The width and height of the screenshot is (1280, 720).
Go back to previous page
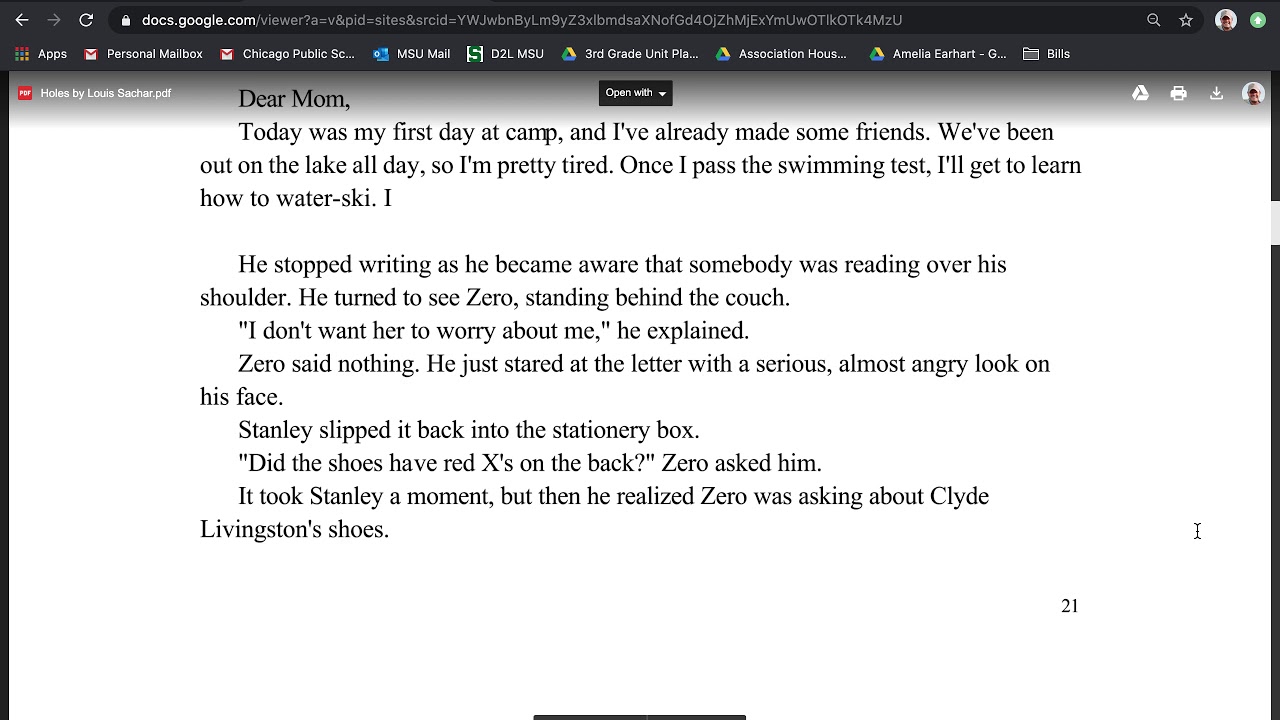point(22,20)
